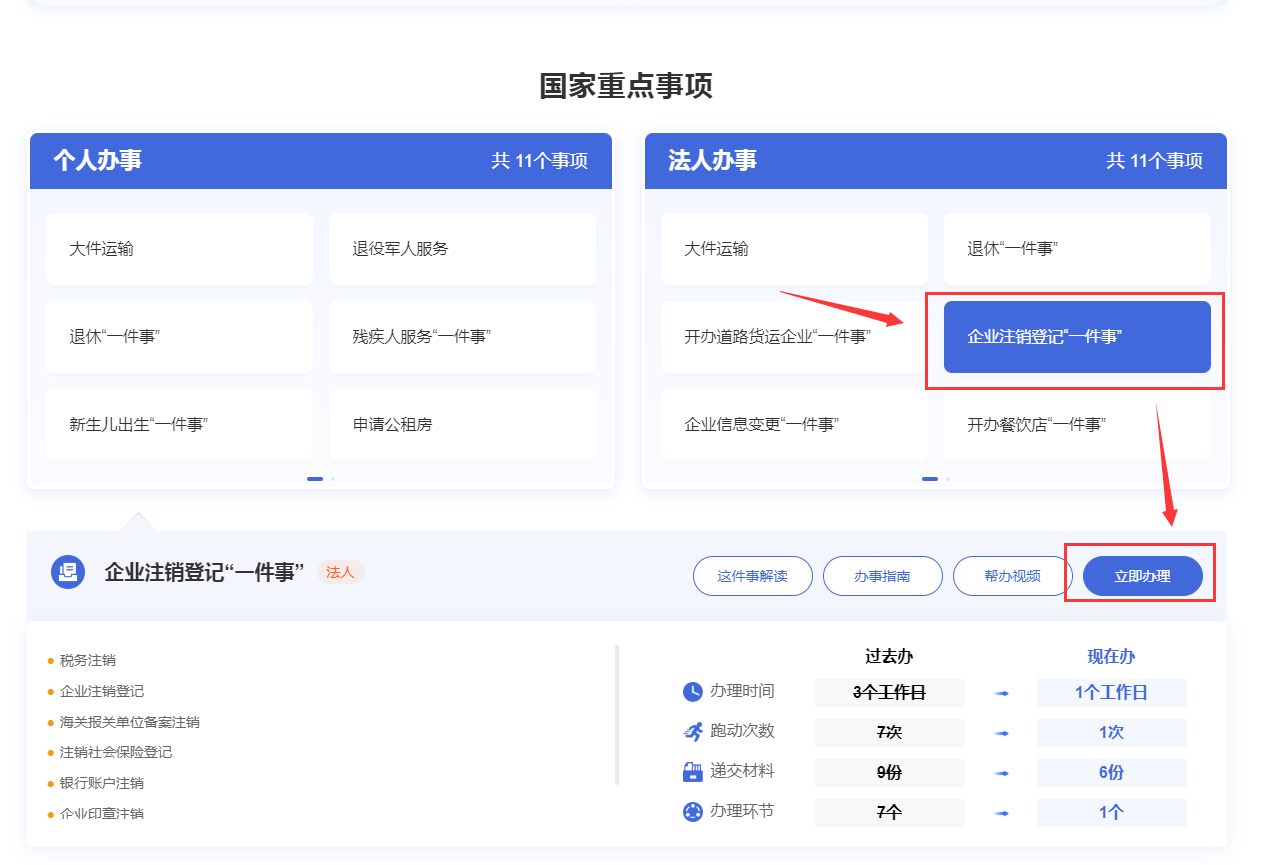1263x865 pixels.
Task: Open the 办事指南 guide button
Action: tap(882, 576)
